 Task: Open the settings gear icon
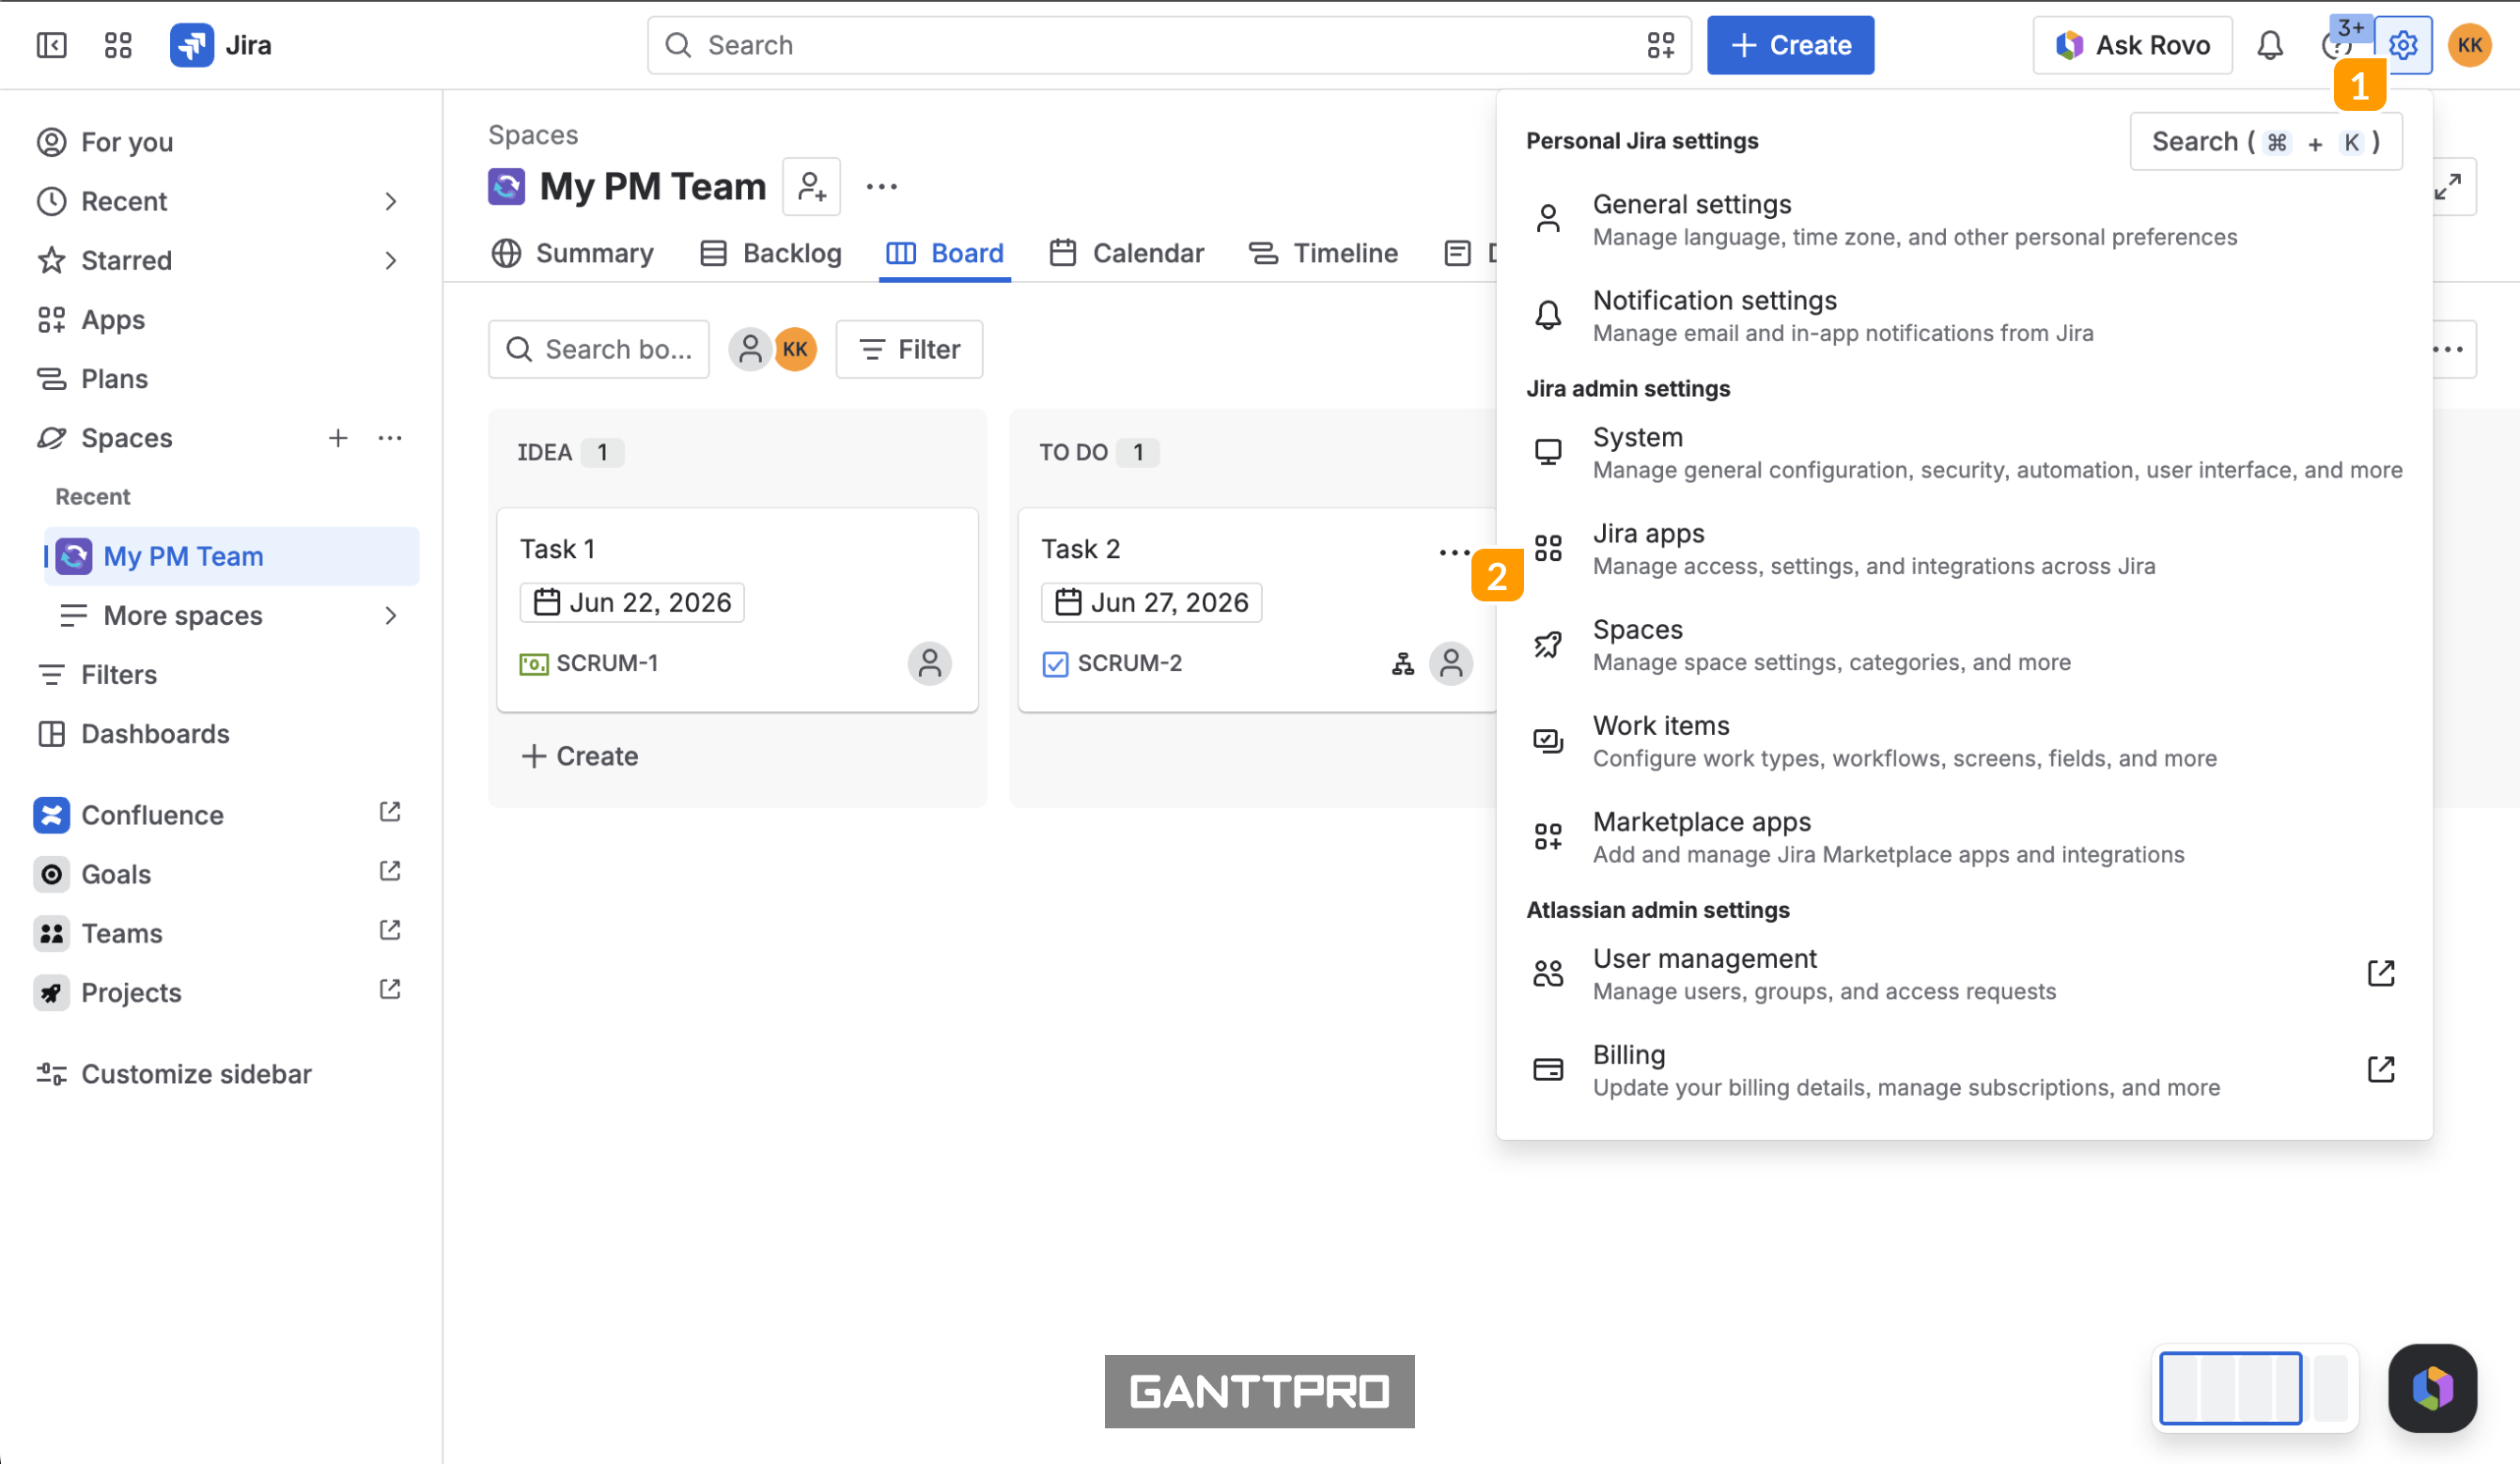coord(2403,45)
